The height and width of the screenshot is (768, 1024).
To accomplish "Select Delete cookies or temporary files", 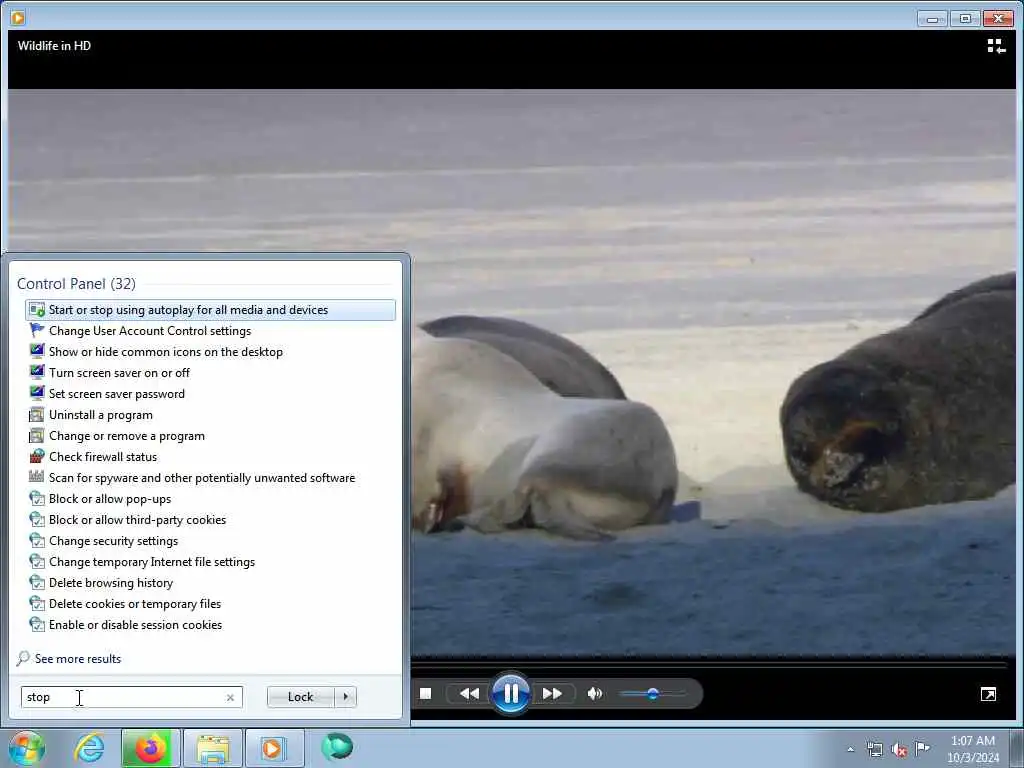I will click(210, 603).
